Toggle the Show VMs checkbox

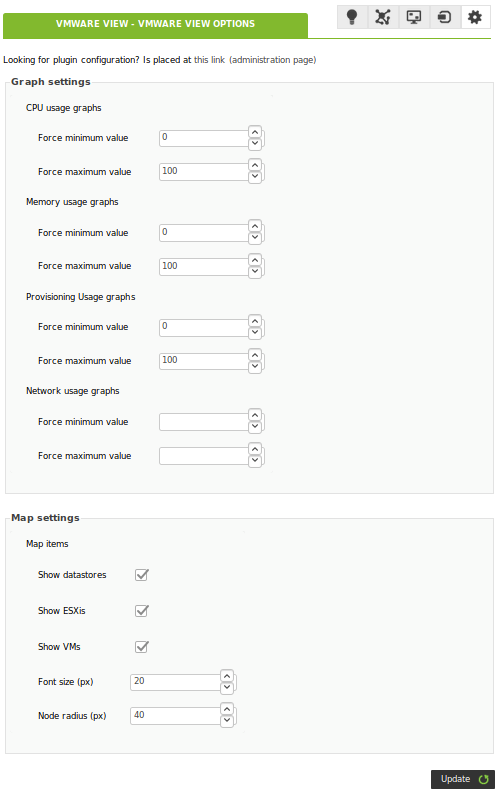tap(142, 647)
